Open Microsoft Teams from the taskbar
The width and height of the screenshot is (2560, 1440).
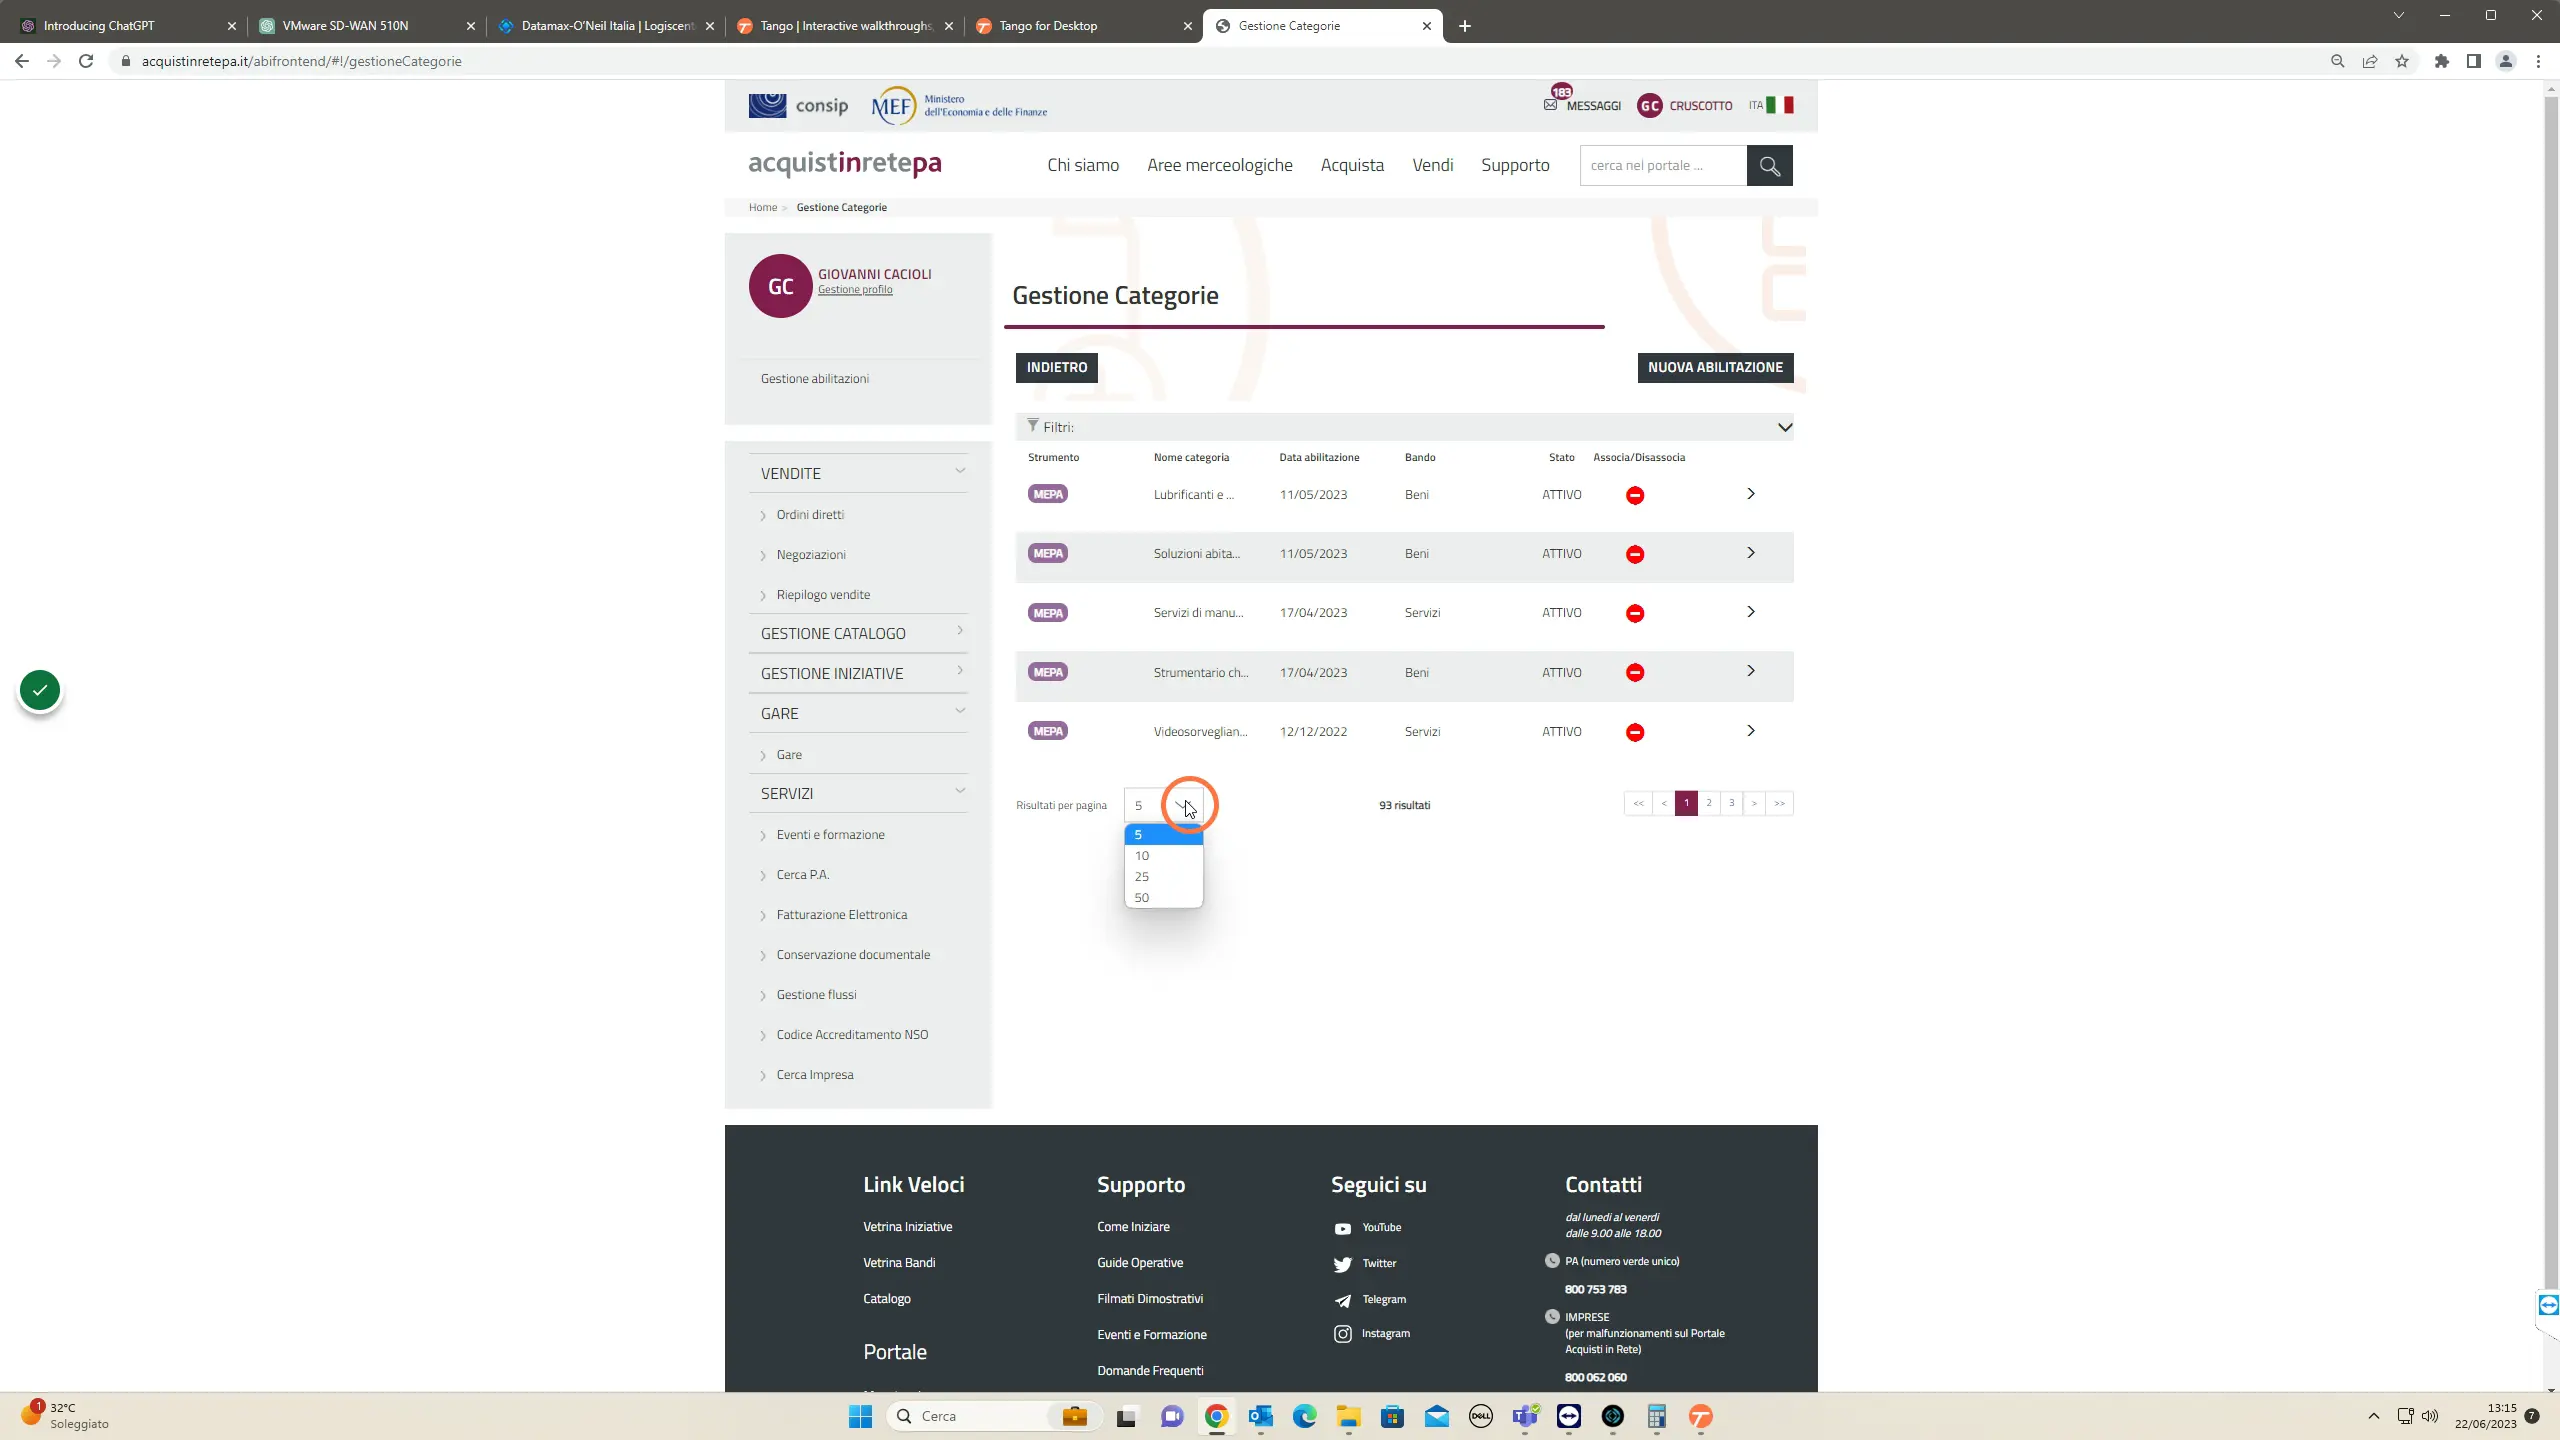[x=1525, y=1416]
